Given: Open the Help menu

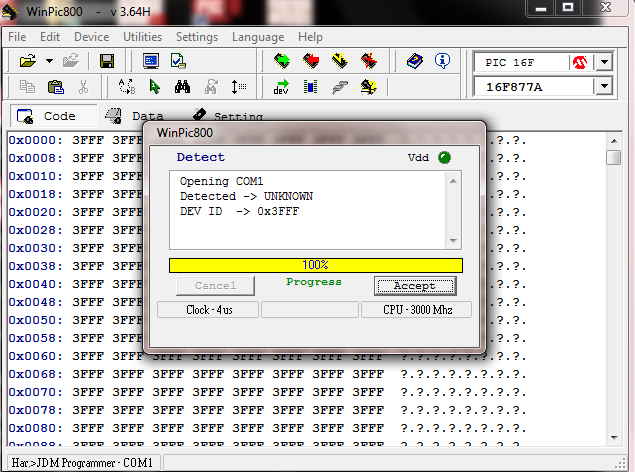Looking at the screenshot, I should [310, 37].
